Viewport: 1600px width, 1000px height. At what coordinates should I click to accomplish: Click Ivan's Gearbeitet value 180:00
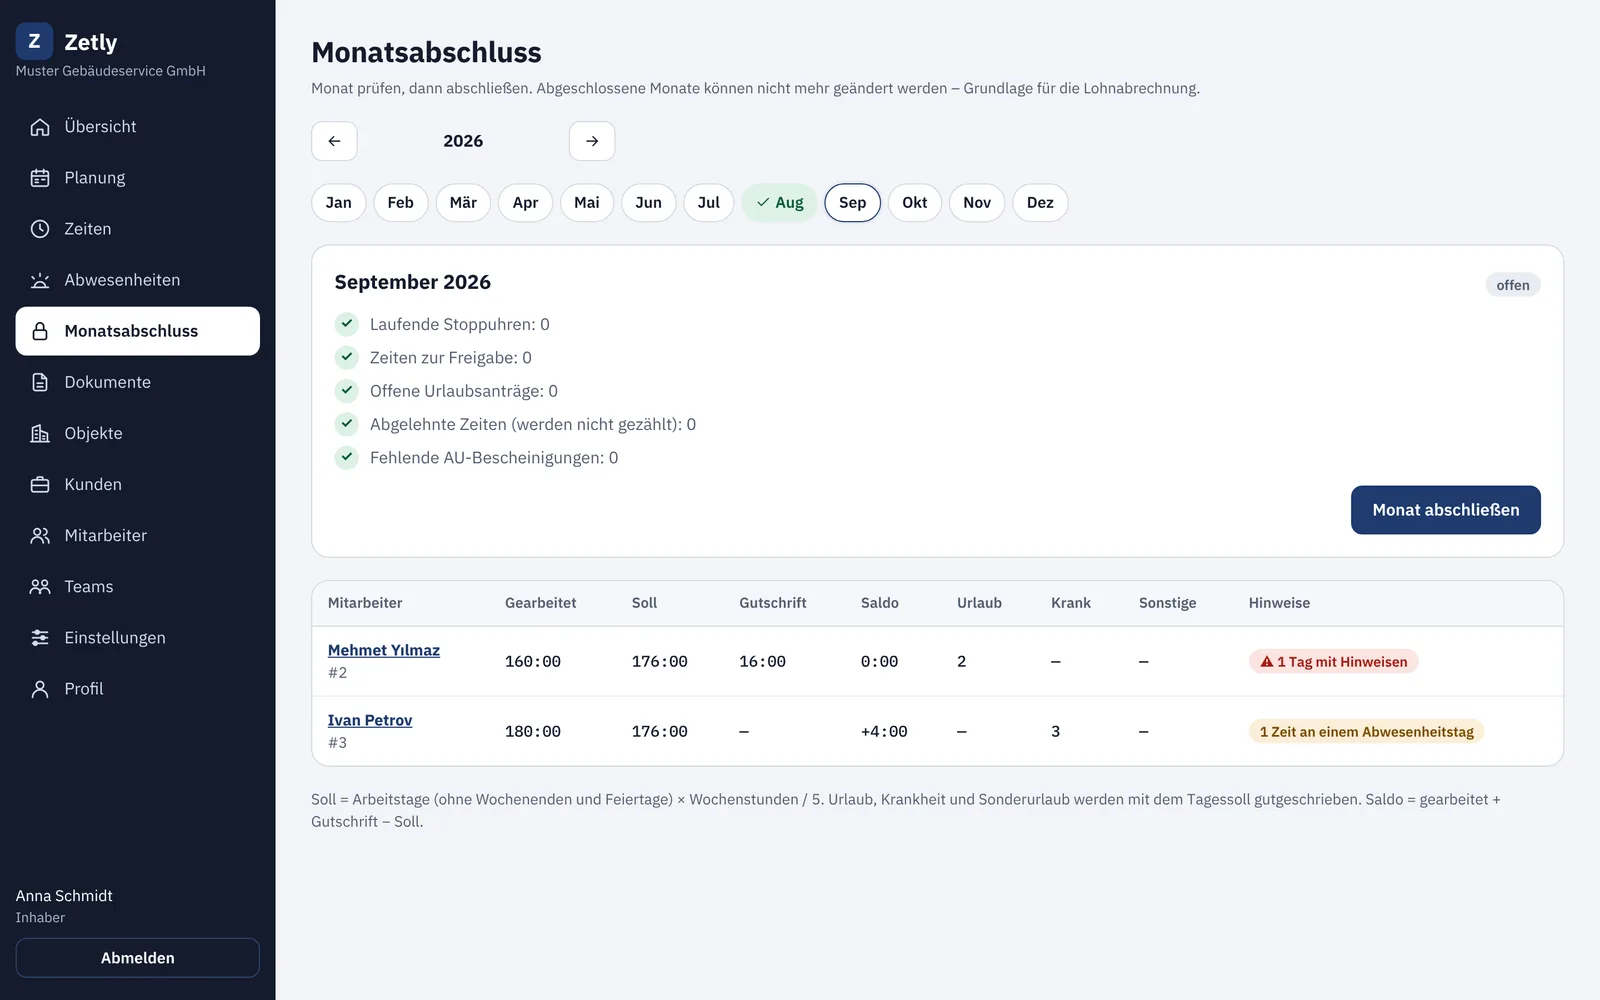pyautogui.click(x=533, y=731)
